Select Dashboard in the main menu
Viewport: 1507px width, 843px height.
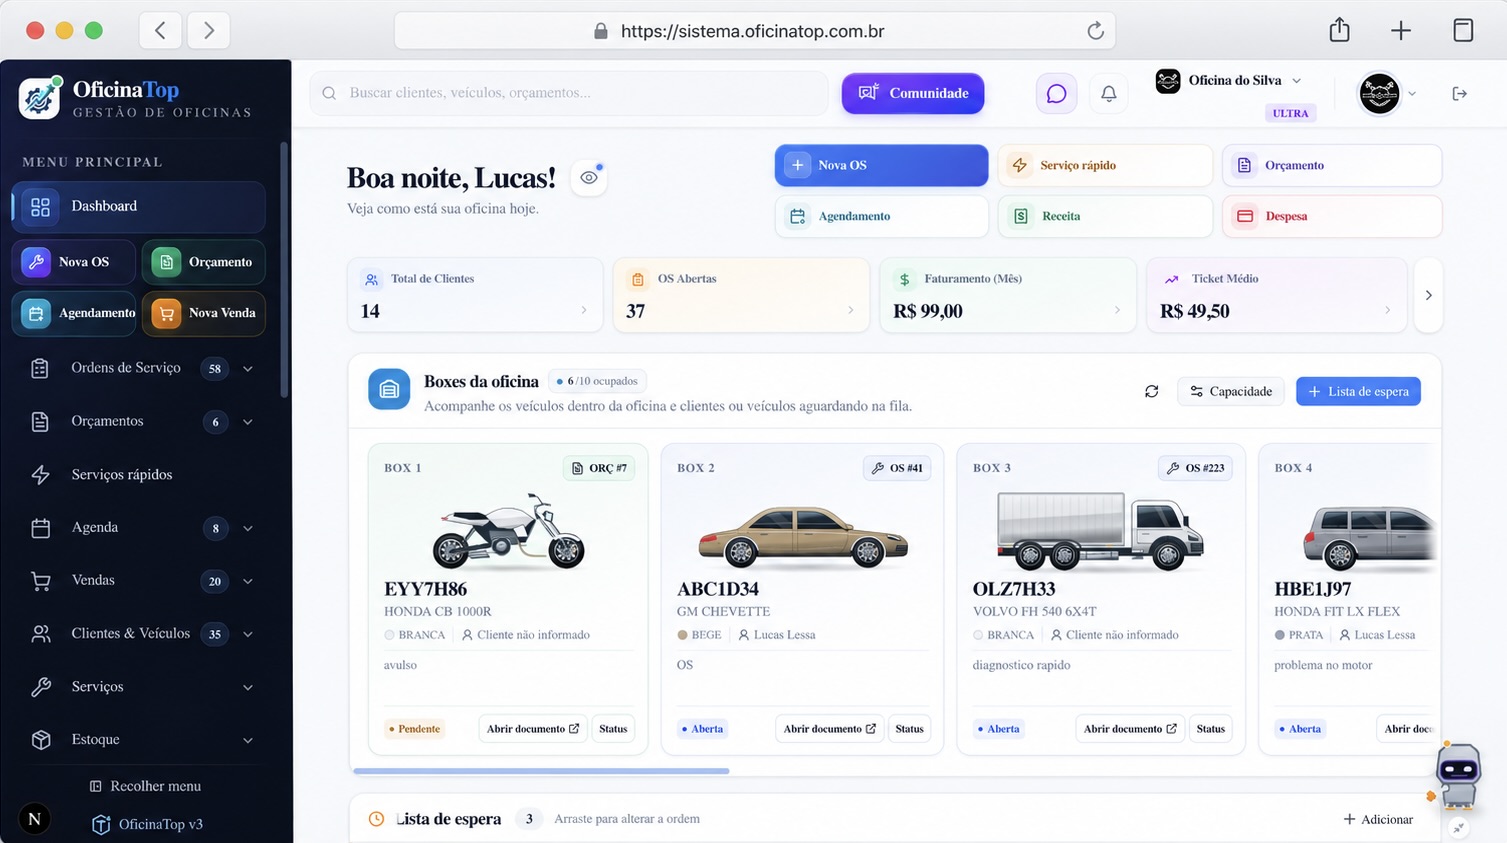pos(139,207)
